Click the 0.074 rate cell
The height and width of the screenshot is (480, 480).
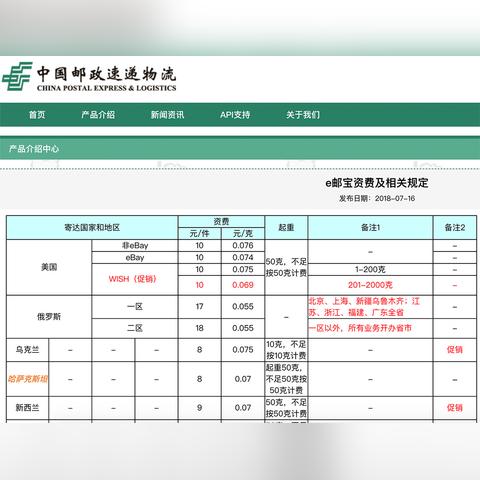pyautogui.click(x=243, y=258)
